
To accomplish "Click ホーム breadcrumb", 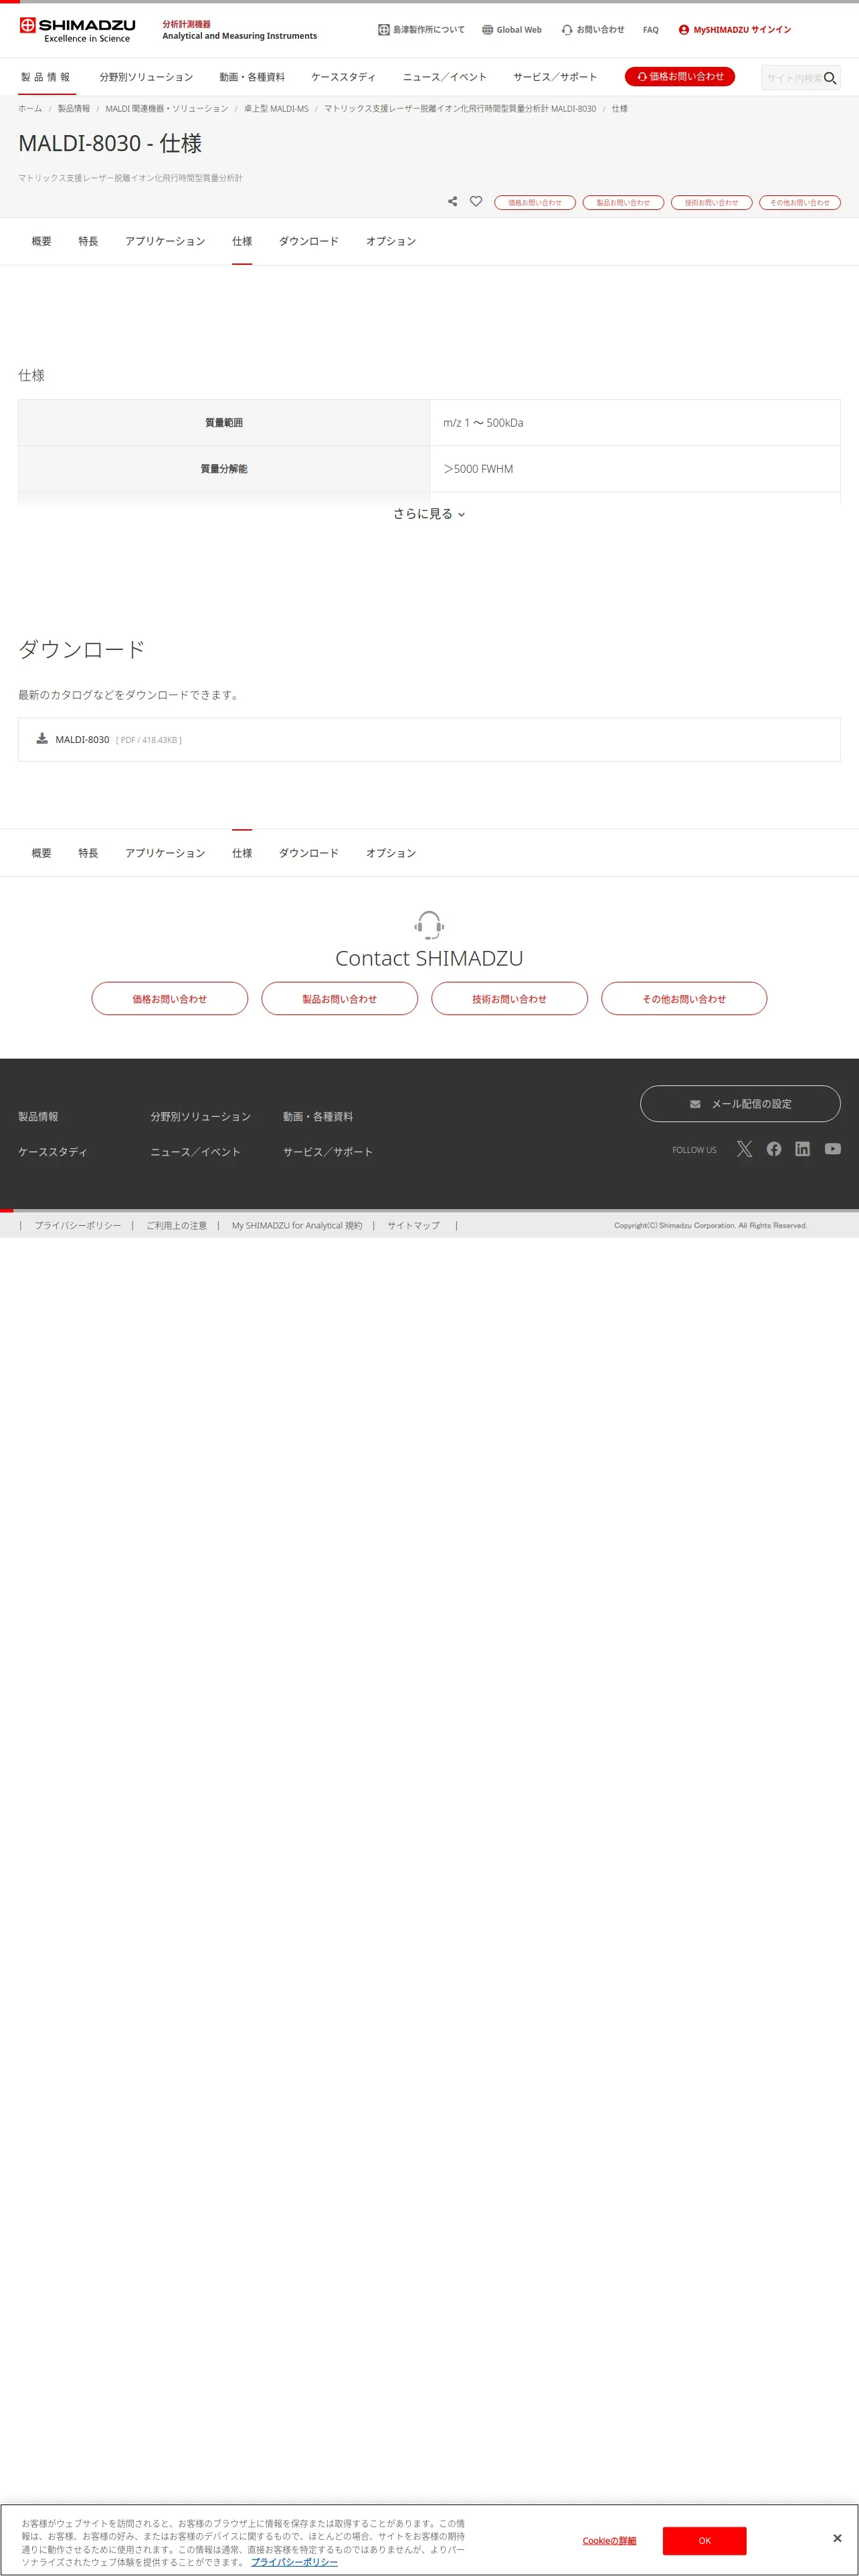I will [30, 109].
